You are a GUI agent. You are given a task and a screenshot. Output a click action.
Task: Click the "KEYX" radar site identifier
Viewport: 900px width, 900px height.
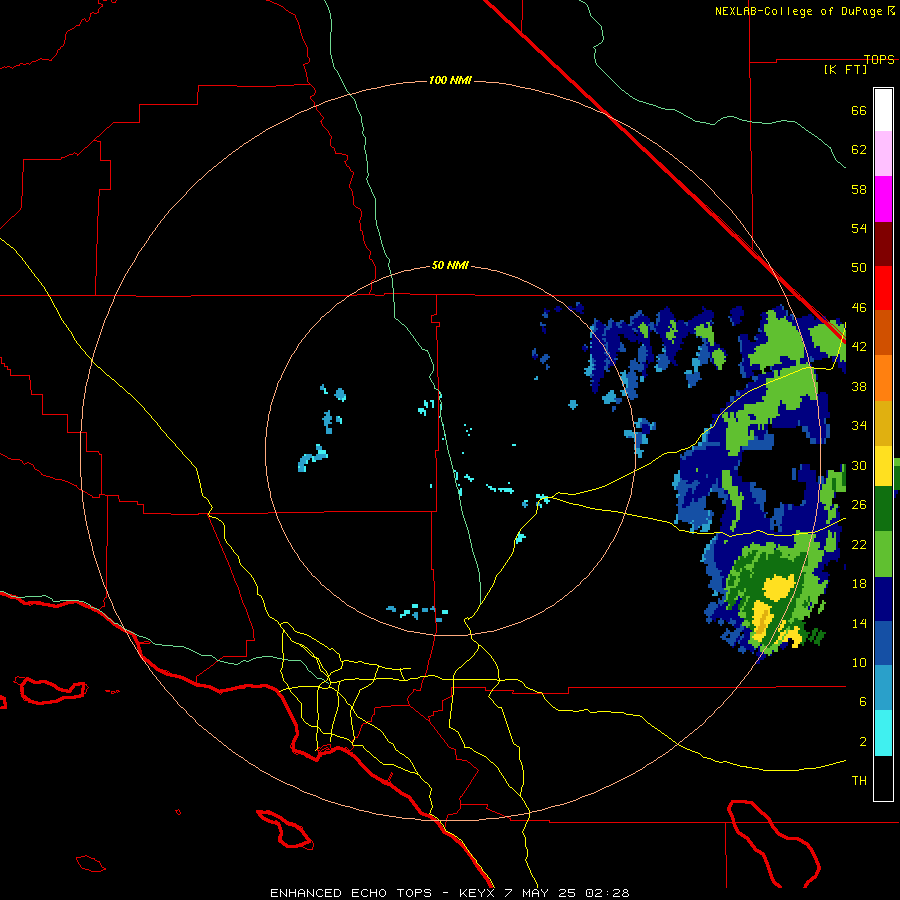[x=476, y=893]
